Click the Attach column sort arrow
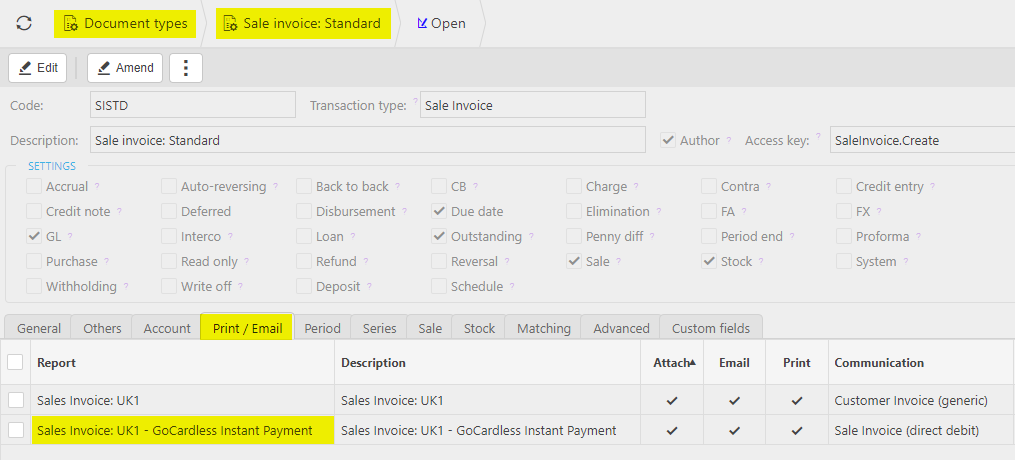The height and width of the screenshot is (460, 1015). coord(692,362)
